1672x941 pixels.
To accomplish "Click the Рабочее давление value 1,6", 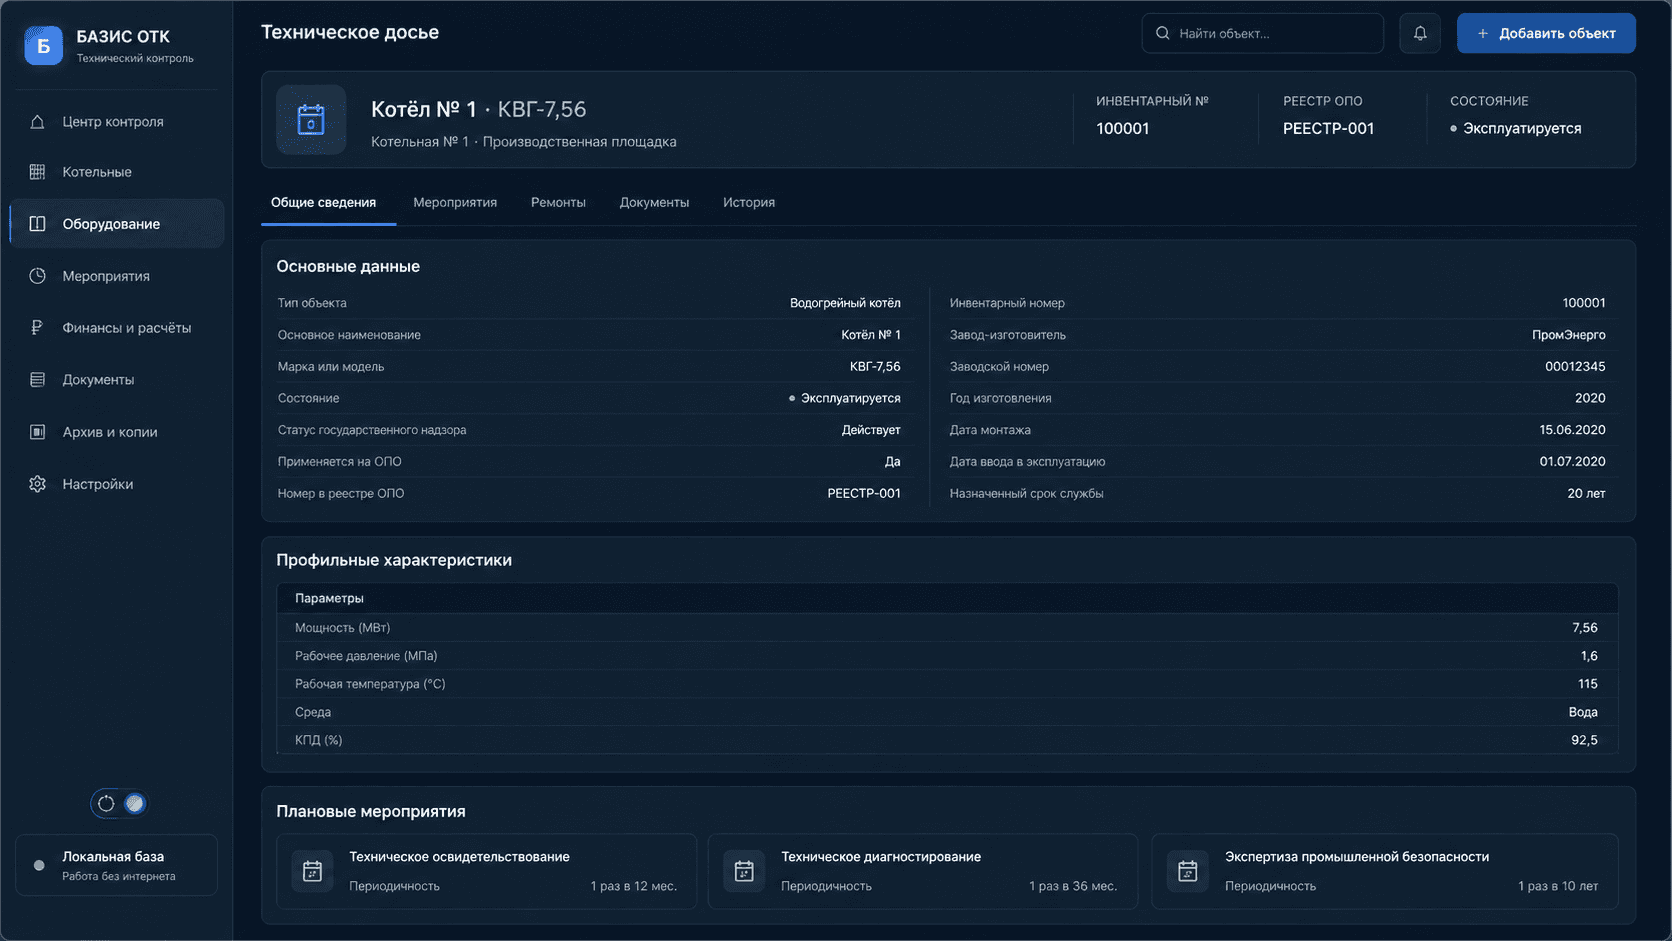I will [x=1589, y=656].
